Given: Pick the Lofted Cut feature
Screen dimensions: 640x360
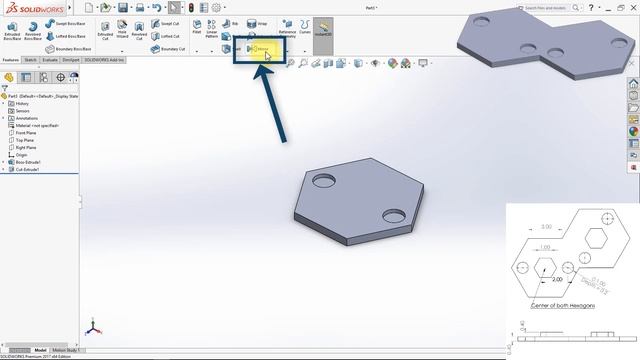Looking at the screenshot, I should click(165, 36).
